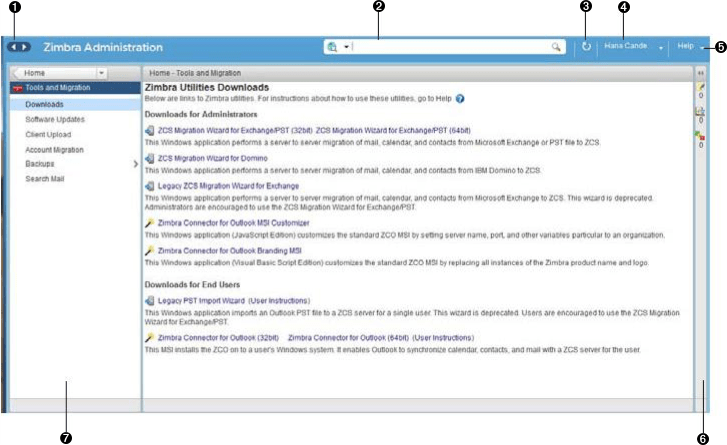Image resolution: width=727 pixels, height=445 pixels.
Task: Go back with the left arrow button
Action: (x=13, y=47)
